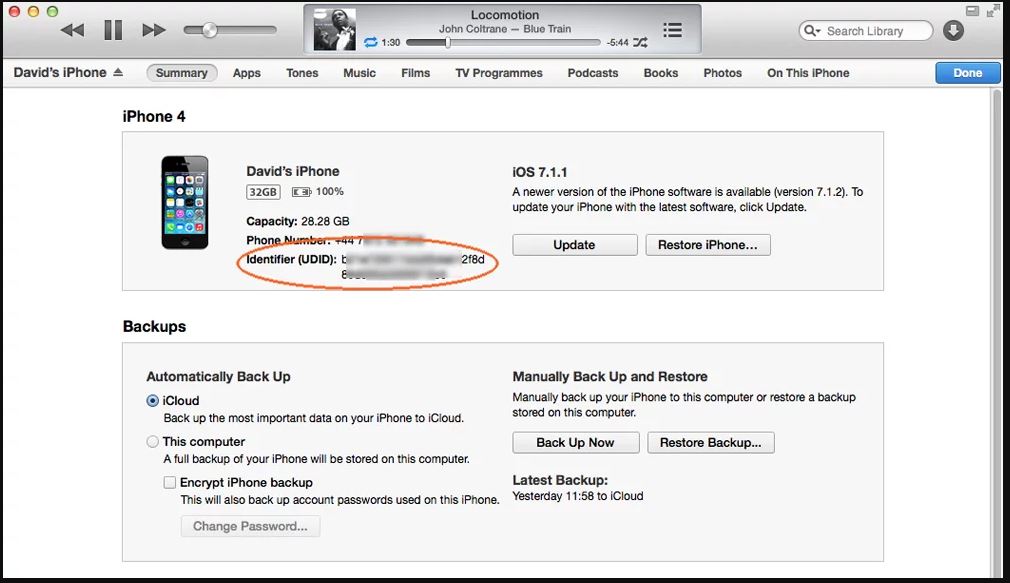The height and width of the screenshot is (583, 1010).
Task: Open the Summary tab
Action: pyautogui.click(x=182, y=73)
